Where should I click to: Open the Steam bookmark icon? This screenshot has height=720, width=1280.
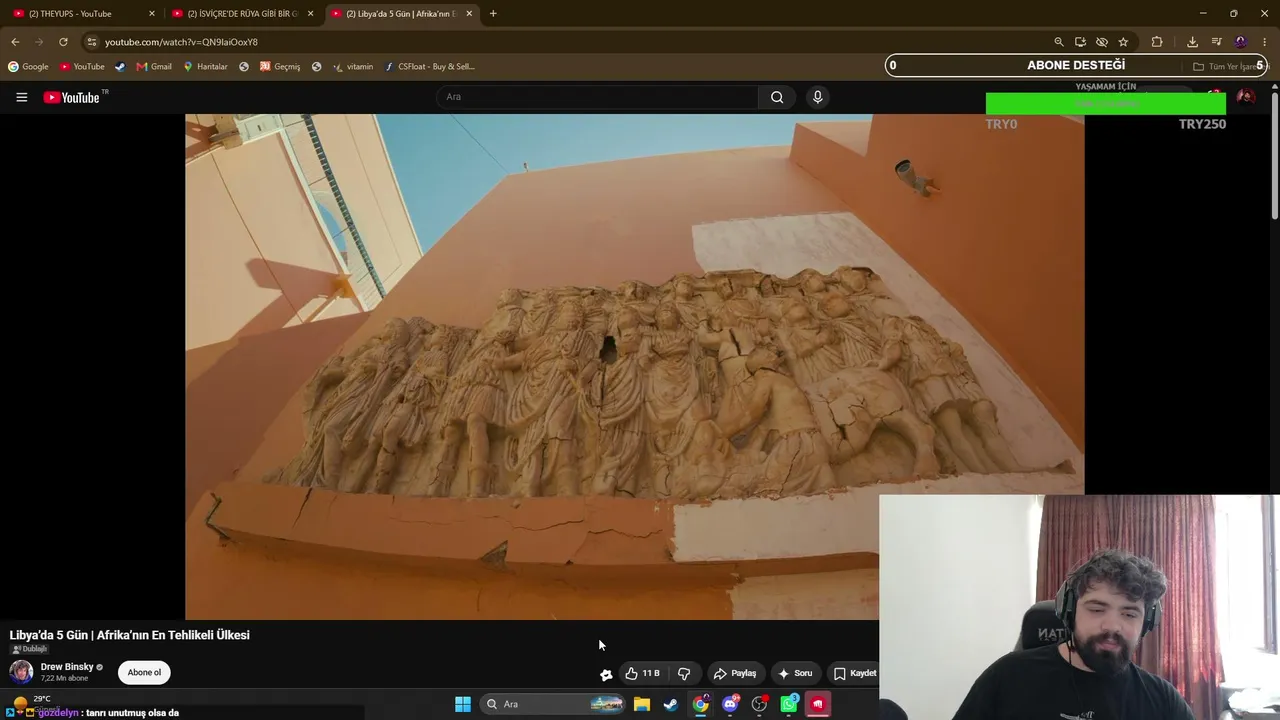pos(120,67)
